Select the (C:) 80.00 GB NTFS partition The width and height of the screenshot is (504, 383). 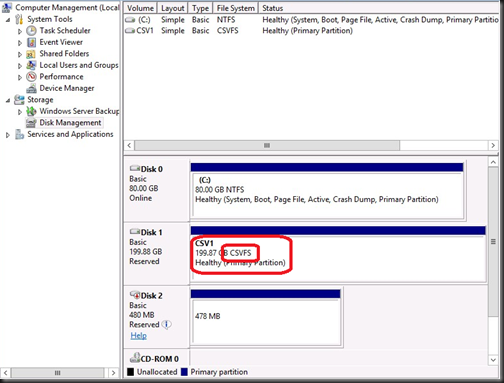pyautogui.click(x=327, y=191)
